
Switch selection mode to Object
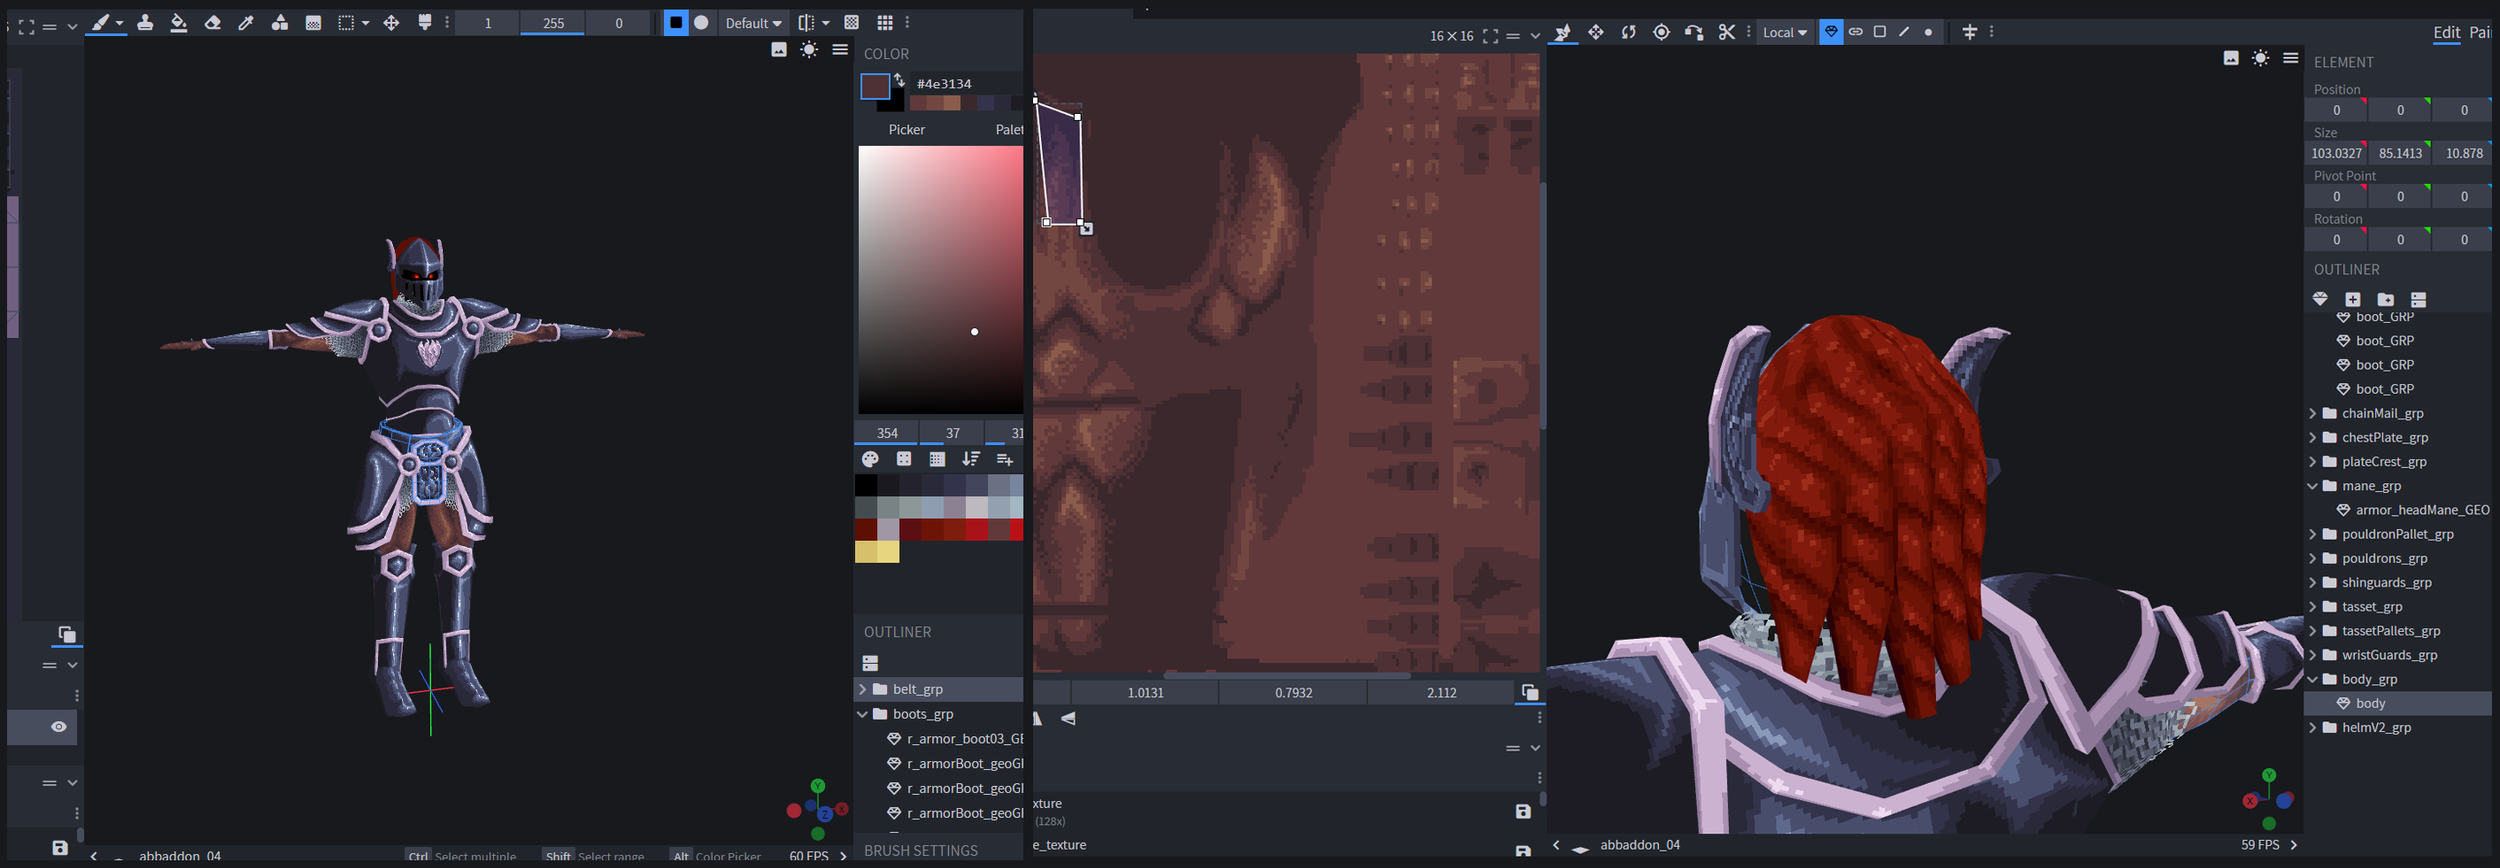click(x=1831, y=32)
